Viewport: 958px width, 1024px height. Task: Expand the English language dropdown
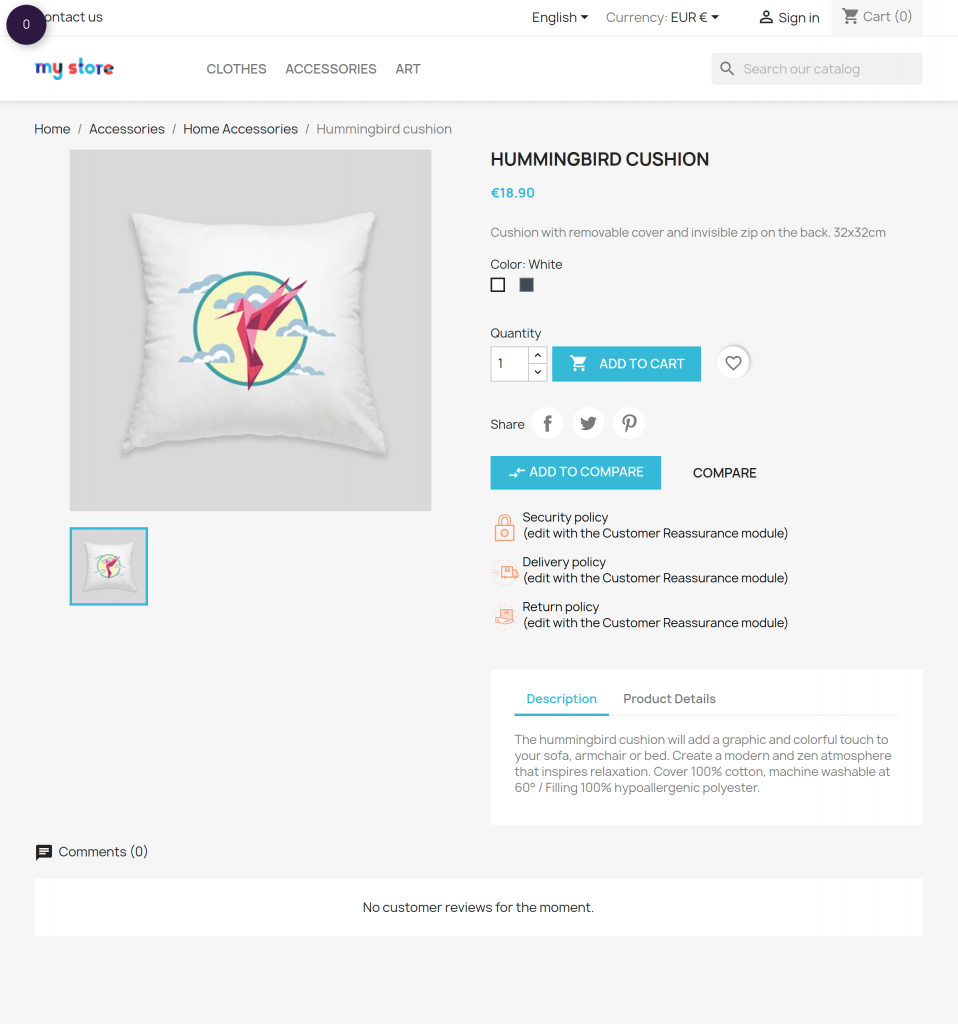click(560, 18)
